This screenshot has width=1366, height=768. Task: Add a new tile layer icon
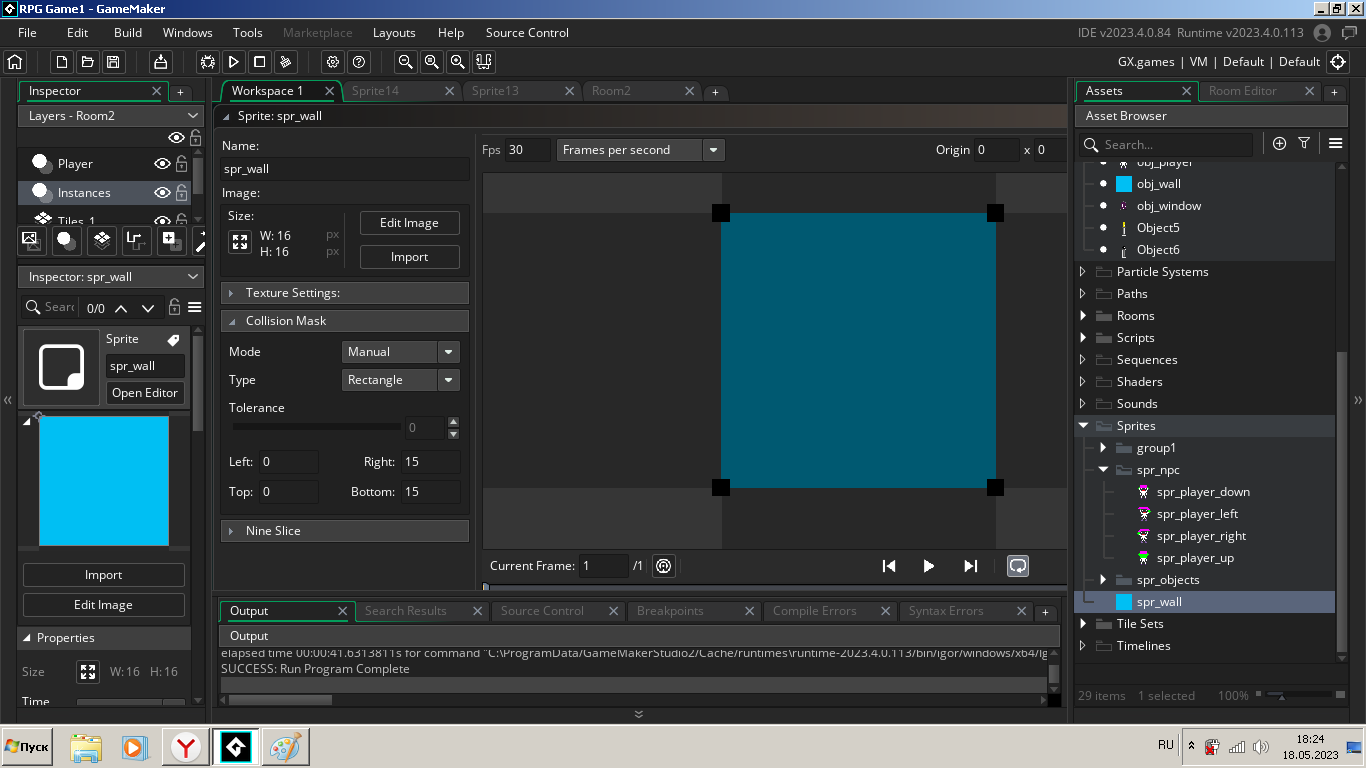[x=101, y=240]
